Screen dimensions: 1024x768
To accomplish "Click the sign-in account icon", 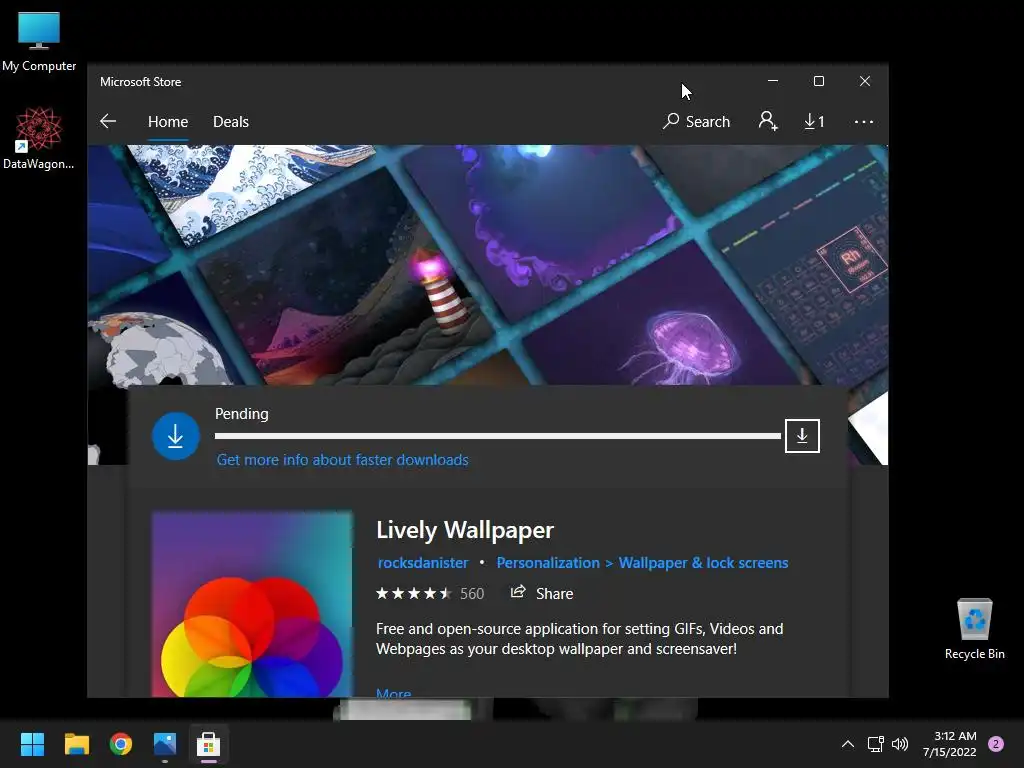I will point(767,121).
